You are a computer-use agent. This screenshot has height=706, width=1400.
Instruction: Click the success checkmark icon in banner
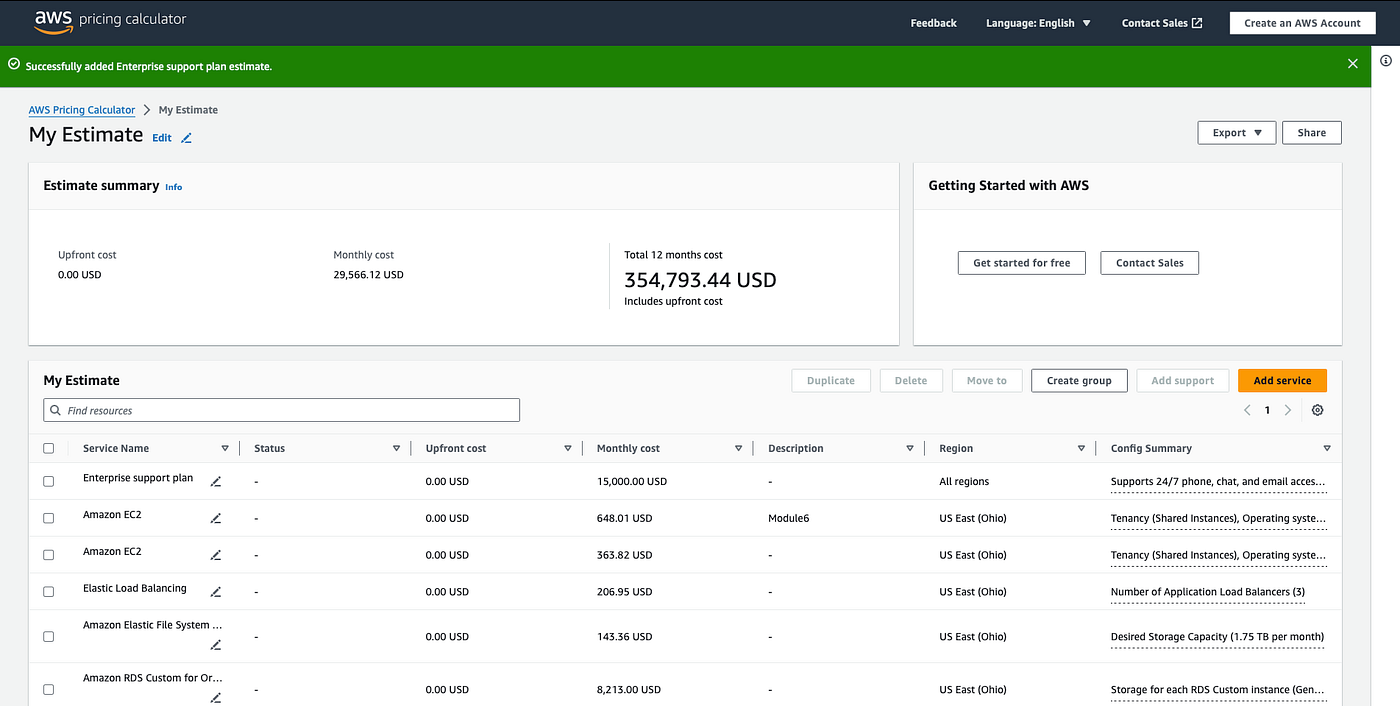pos(14,64)
